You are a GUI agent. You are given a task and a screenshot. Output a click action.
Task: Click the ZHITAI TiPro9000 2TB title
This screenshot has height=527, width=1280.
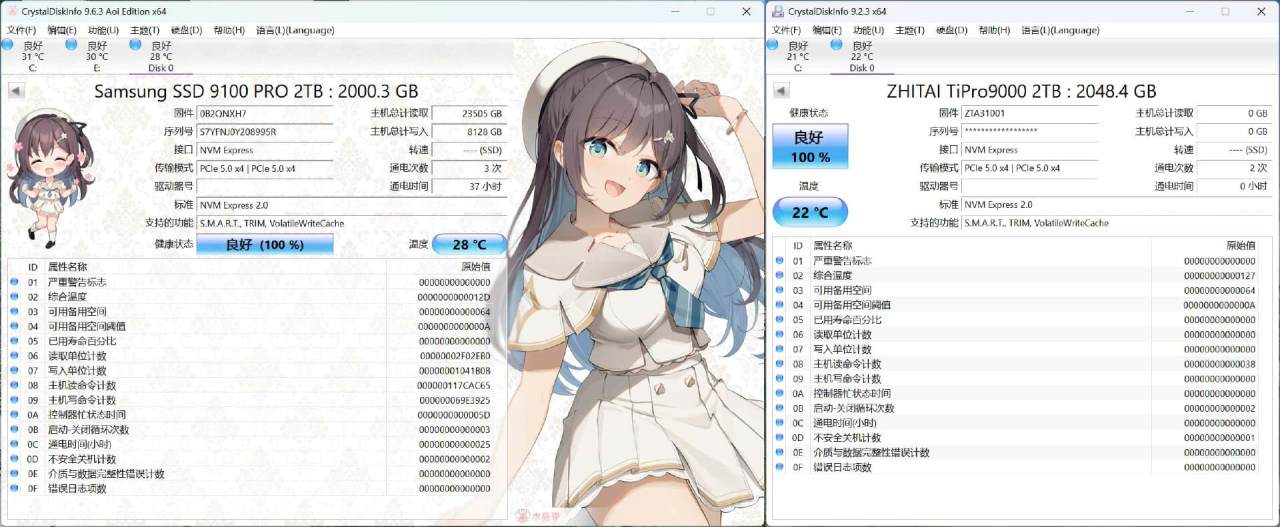(1021, 91)
